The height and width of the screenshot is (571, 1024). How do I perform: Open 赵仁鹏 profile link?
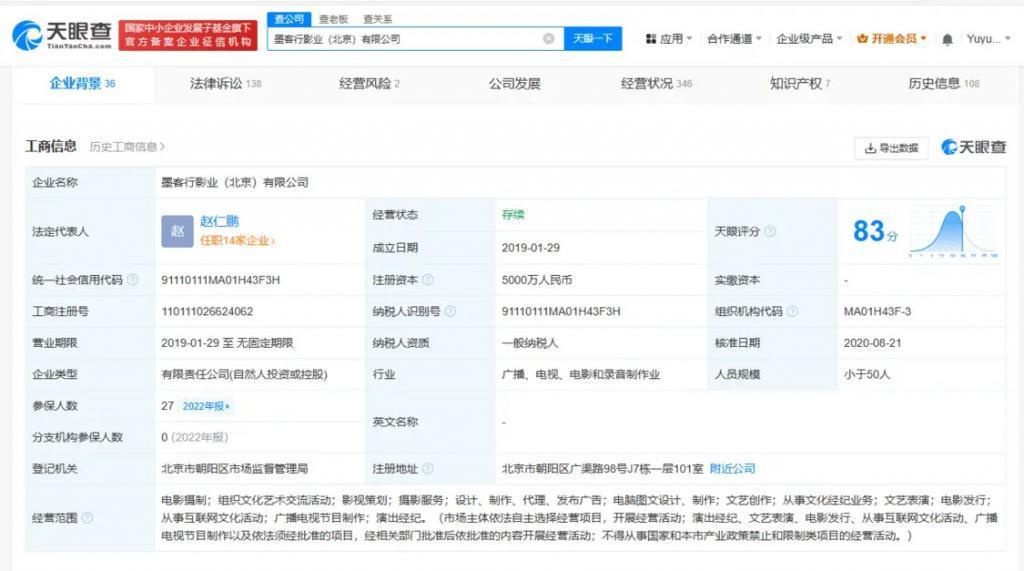[219, 221]
